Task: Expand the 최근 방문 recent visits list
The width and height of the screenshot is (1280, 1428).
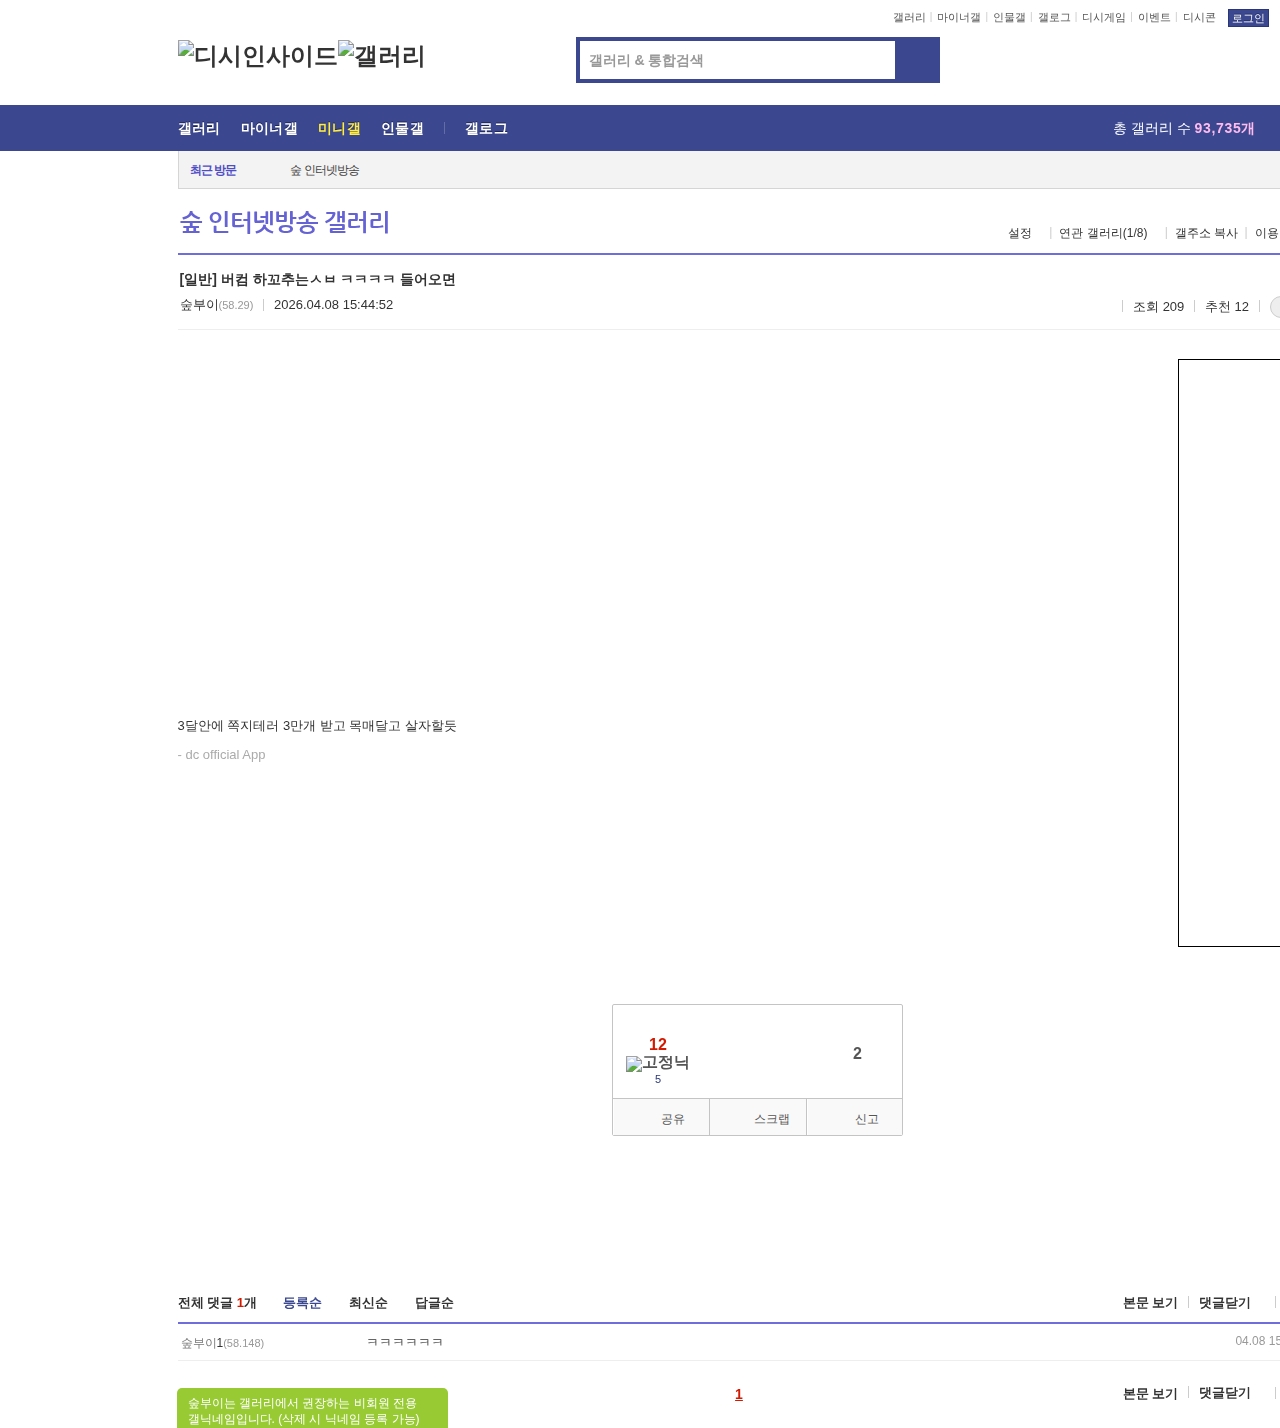Action: tap(213, 171)
